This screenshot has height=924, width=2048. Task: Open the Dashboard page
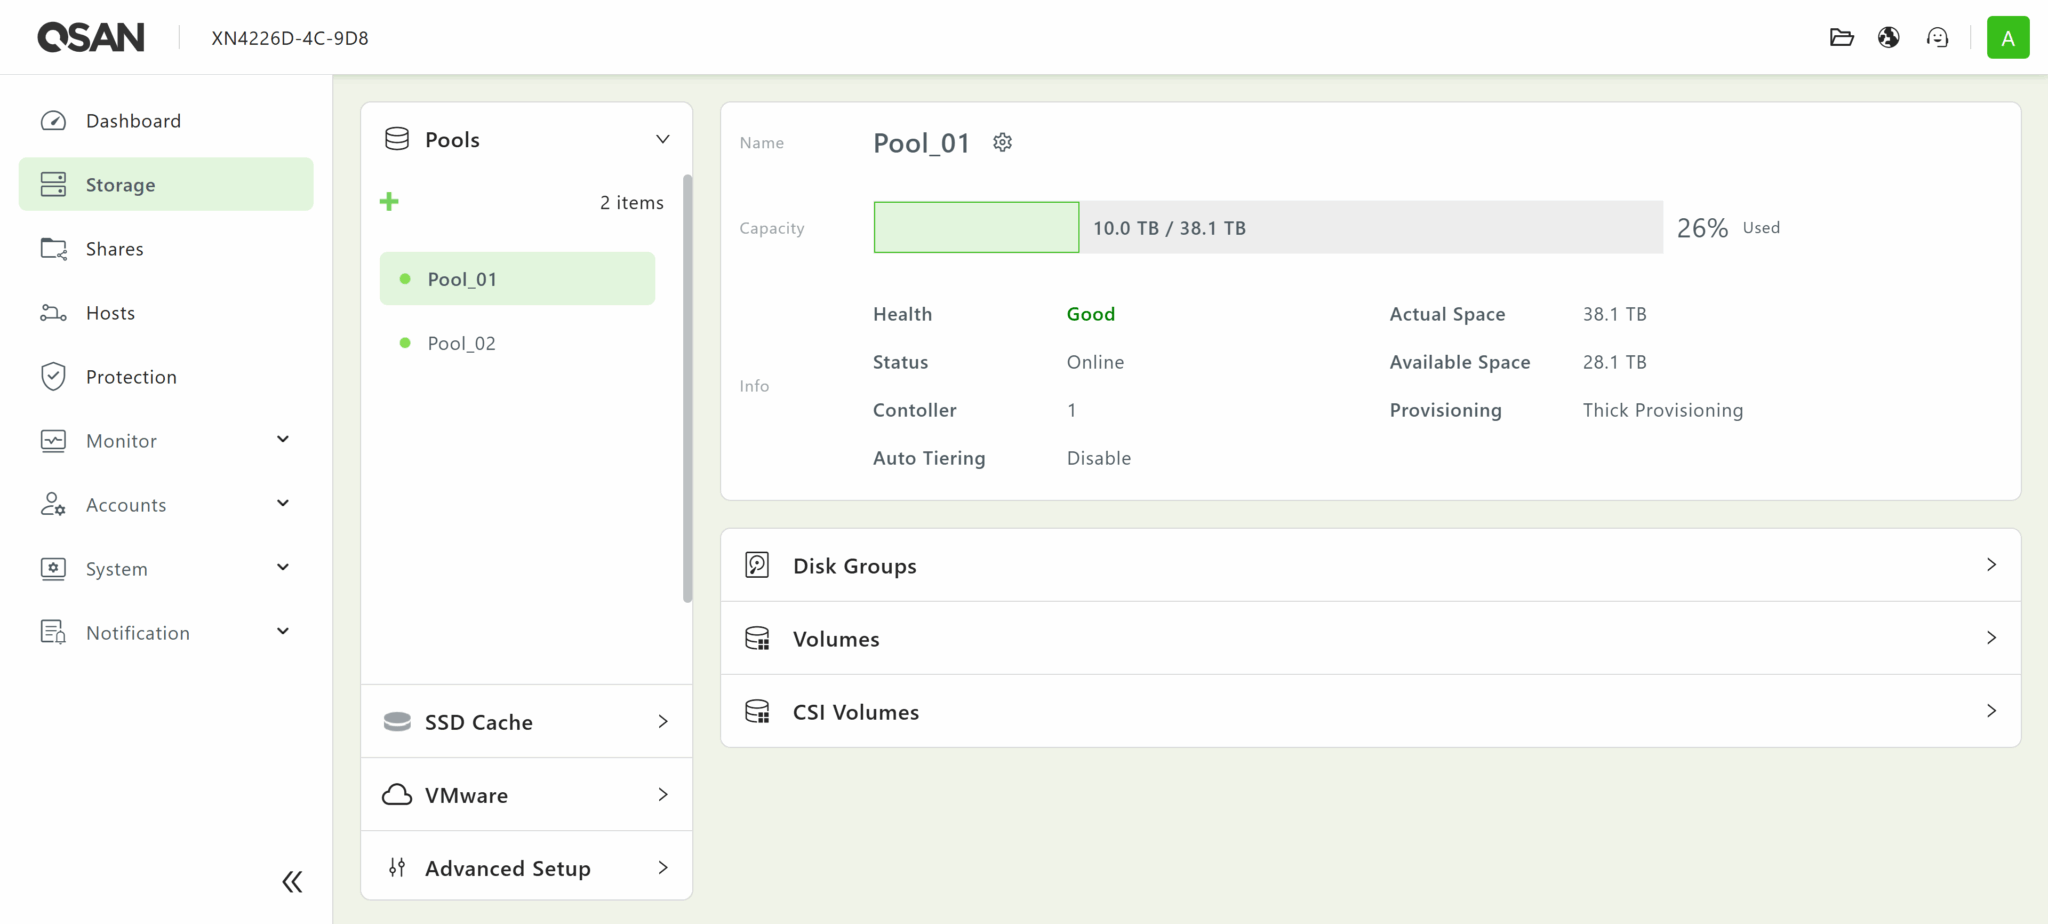click(133, 121)
